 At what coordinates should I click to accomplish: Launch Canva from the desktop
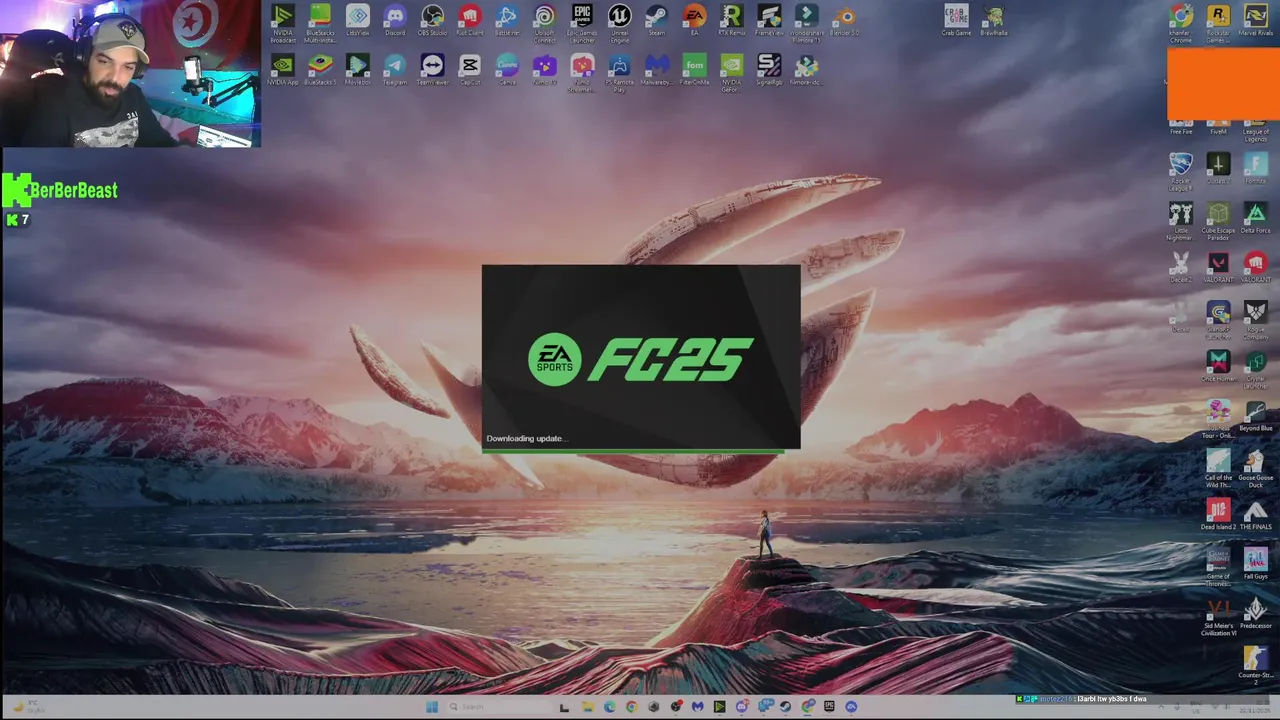point(507,70)
